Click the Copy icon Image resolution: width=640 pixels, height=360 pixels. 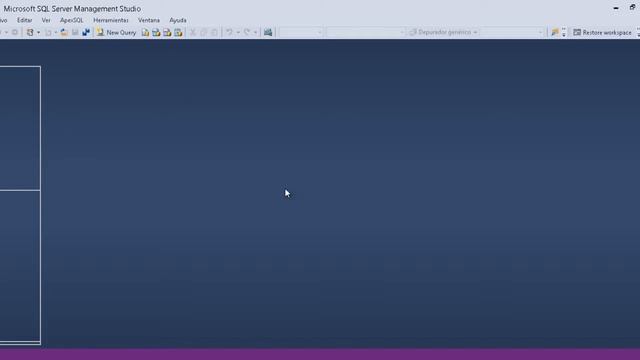pyautogui.click(x=203, y=32)
